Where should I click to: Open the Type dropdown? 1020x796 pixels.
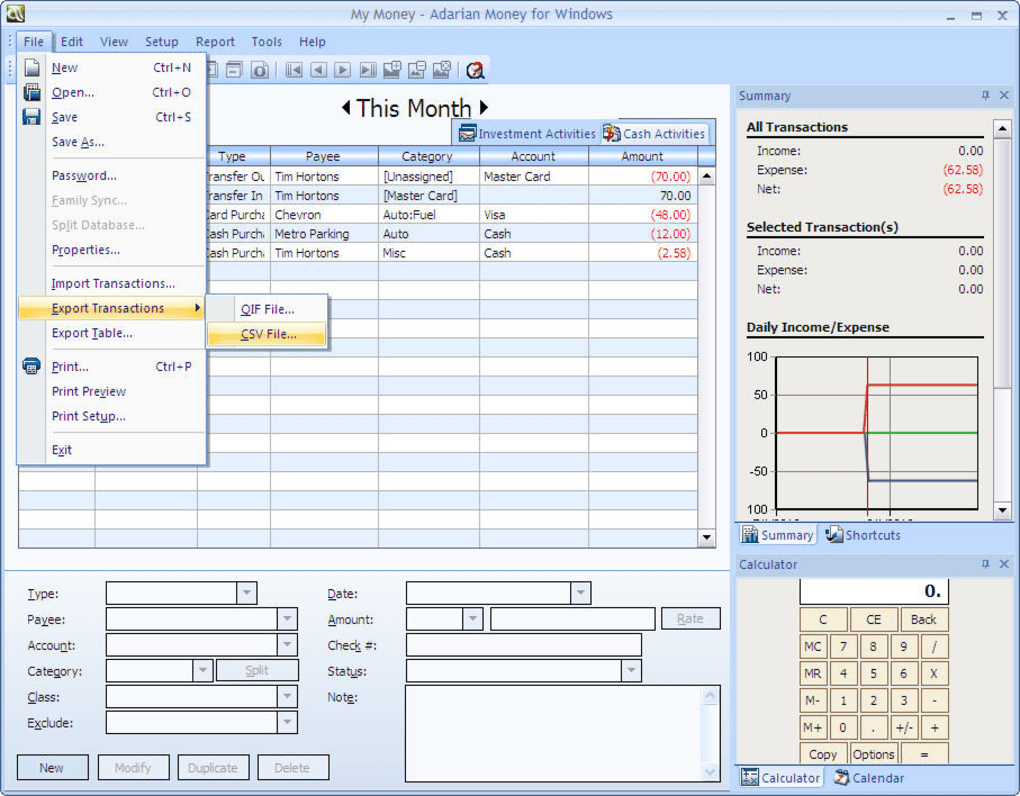(246, 593)
